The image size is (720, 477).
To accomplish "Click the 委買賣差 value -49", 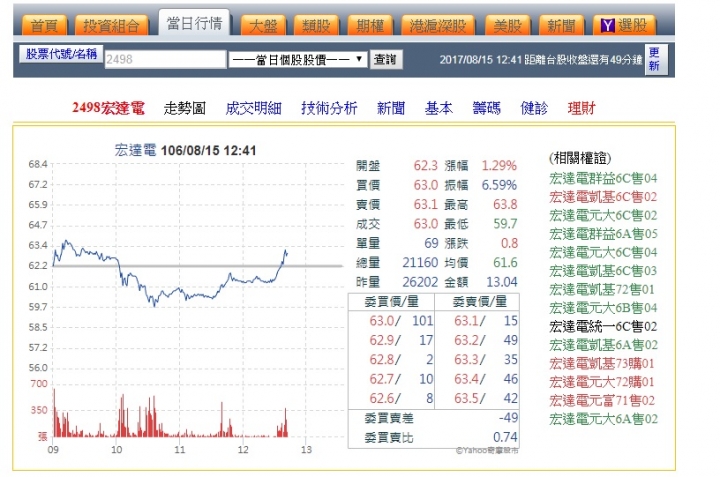I will tap(508, 418).
